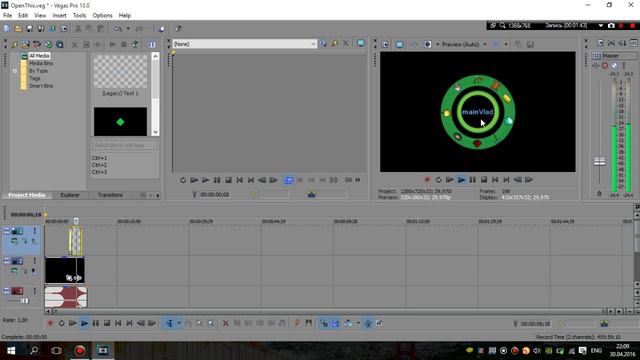Select the All Media bin
The image size is (640, 360).
[39, 56]
